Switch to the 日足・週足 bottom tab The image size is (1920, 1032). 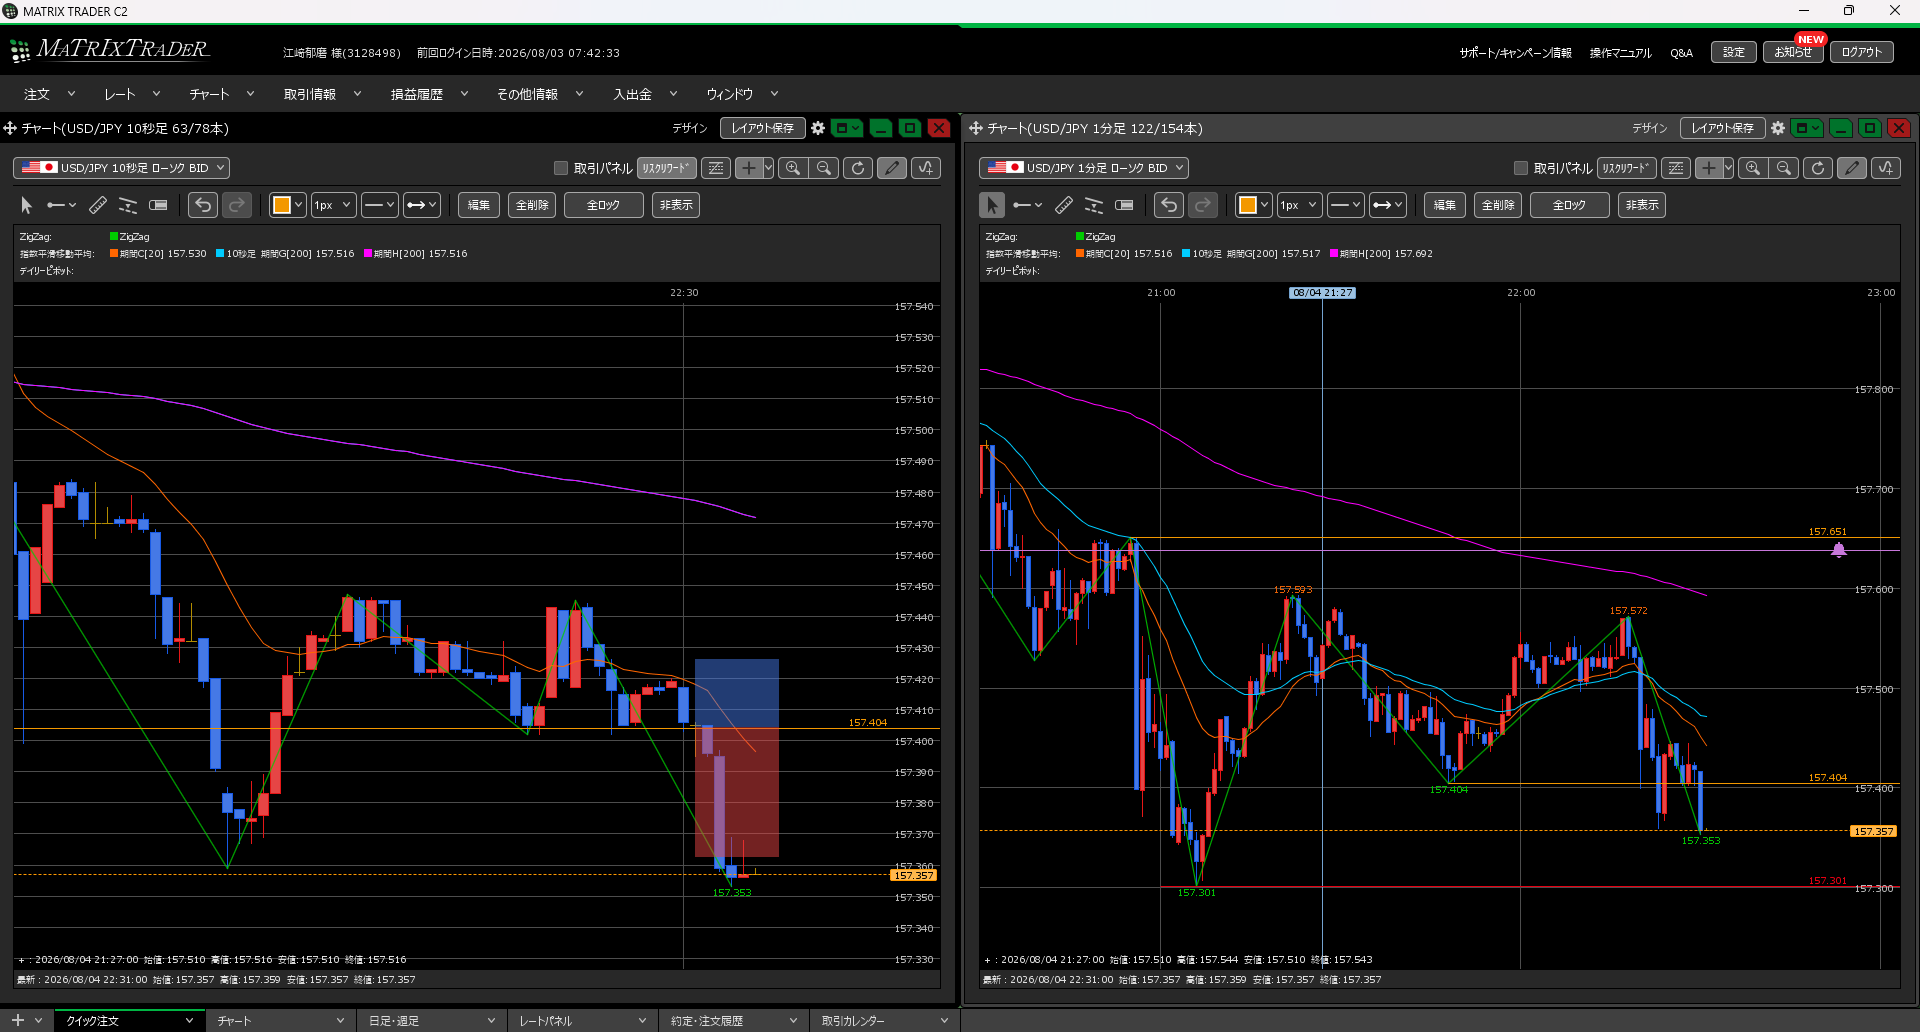click(x=432, y=1021)
